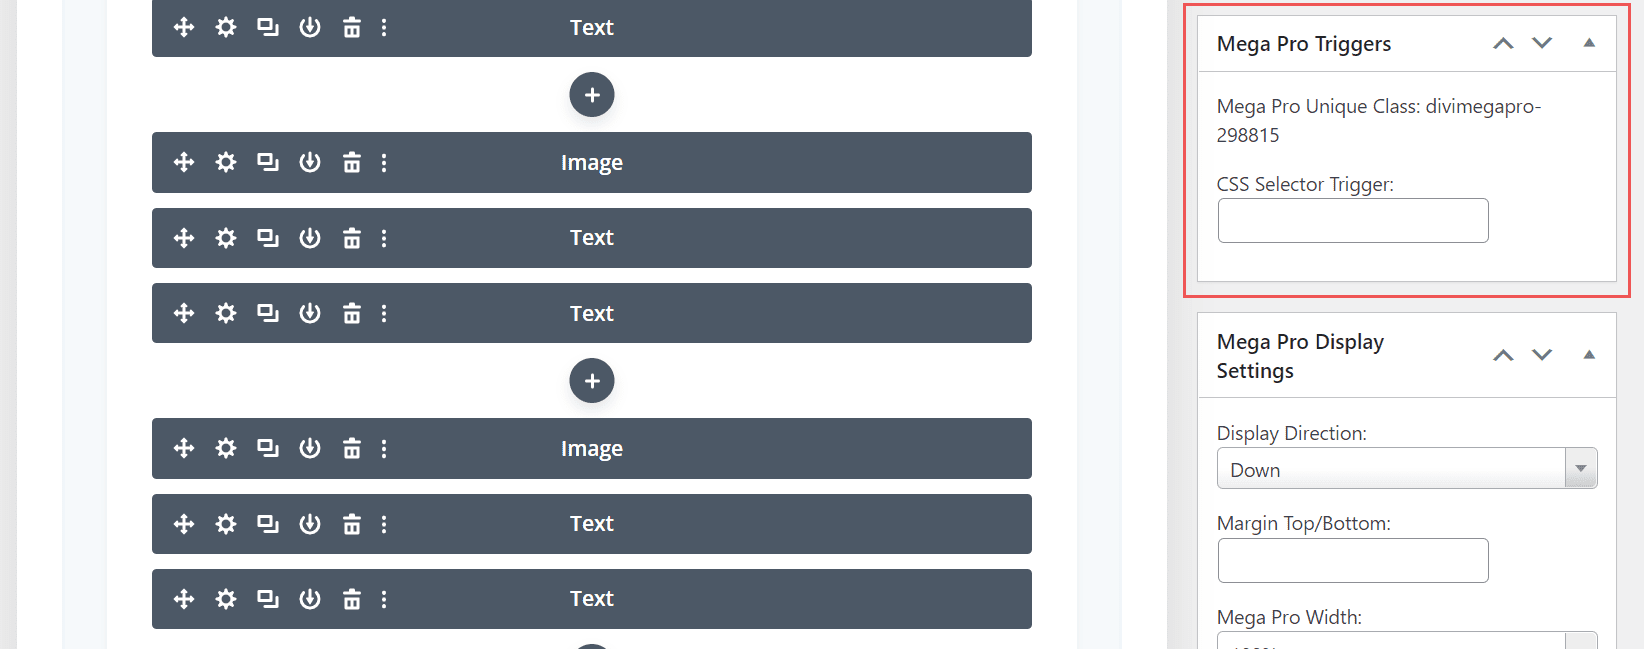Open the Display Direction dropdown

1580,467
